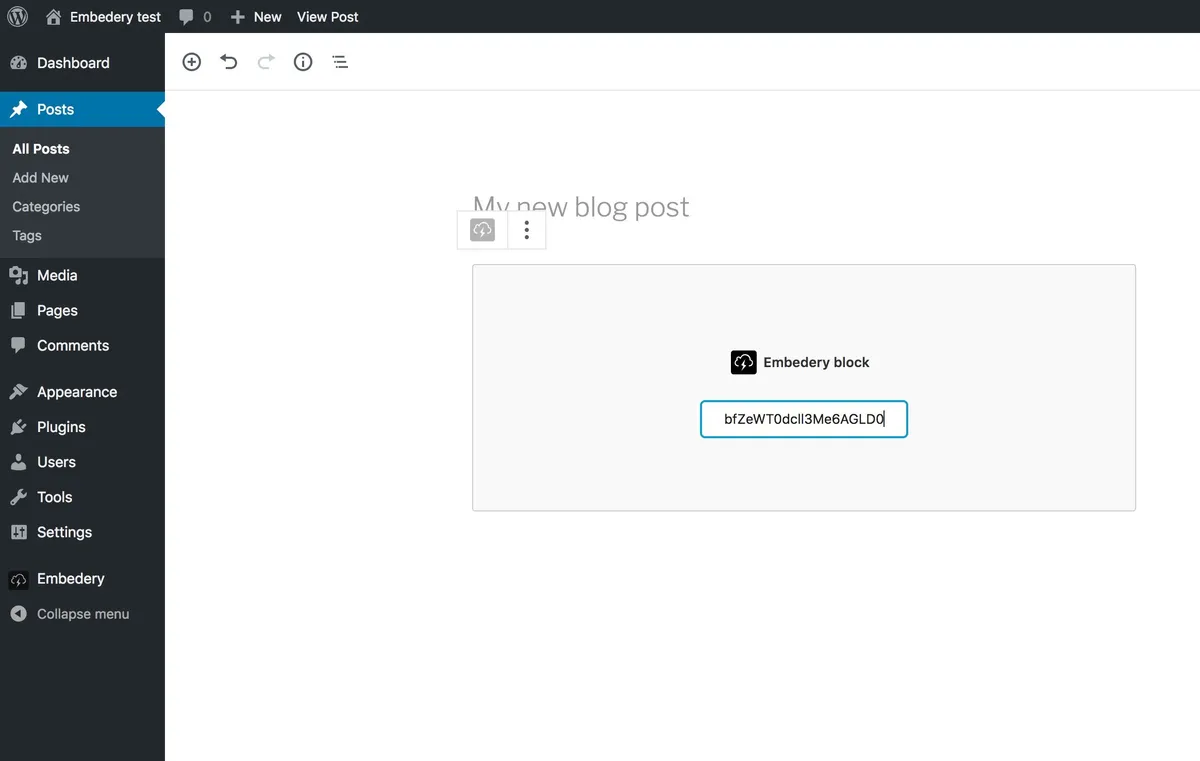
Task: Undo the last change
Action: coord(229,62)
